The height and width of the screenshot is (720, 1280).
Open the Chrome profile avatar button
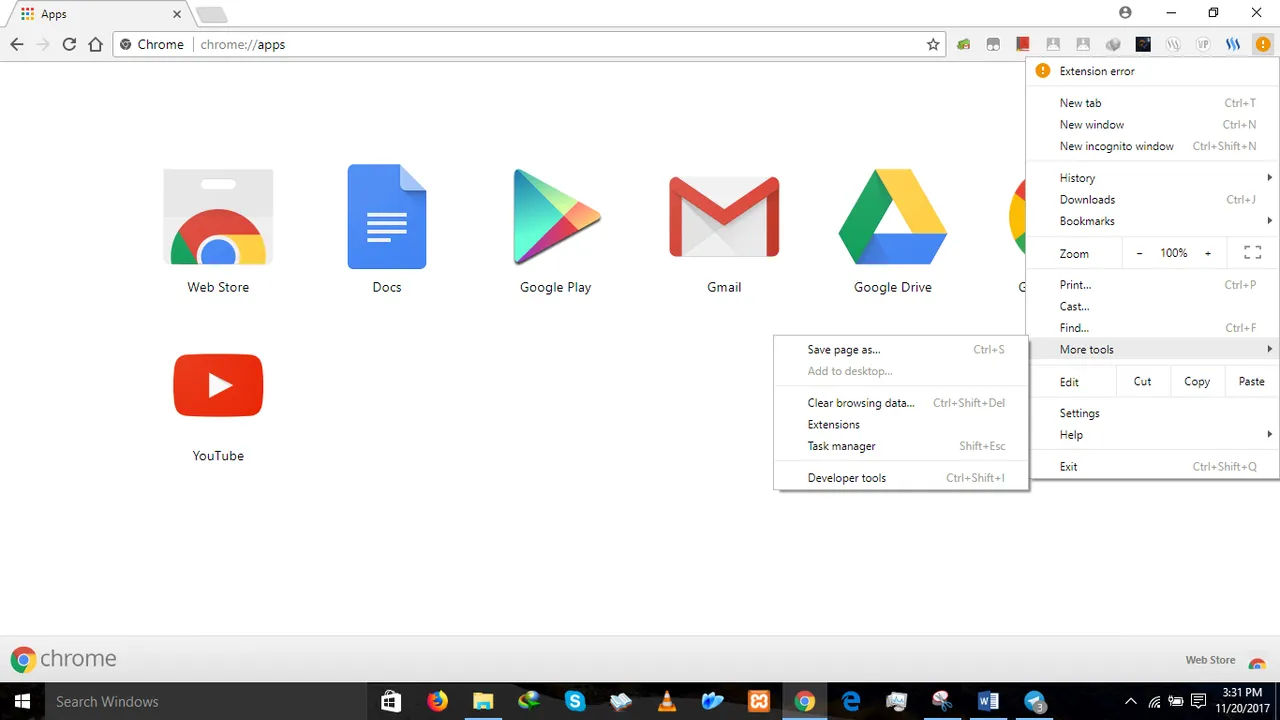(x=1125, y=13)
